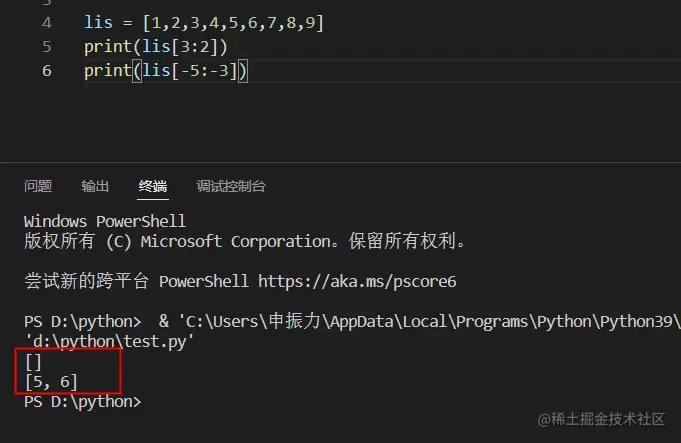Focus the last PS D:\python> terminal prompt

click(x=82, y=401)
